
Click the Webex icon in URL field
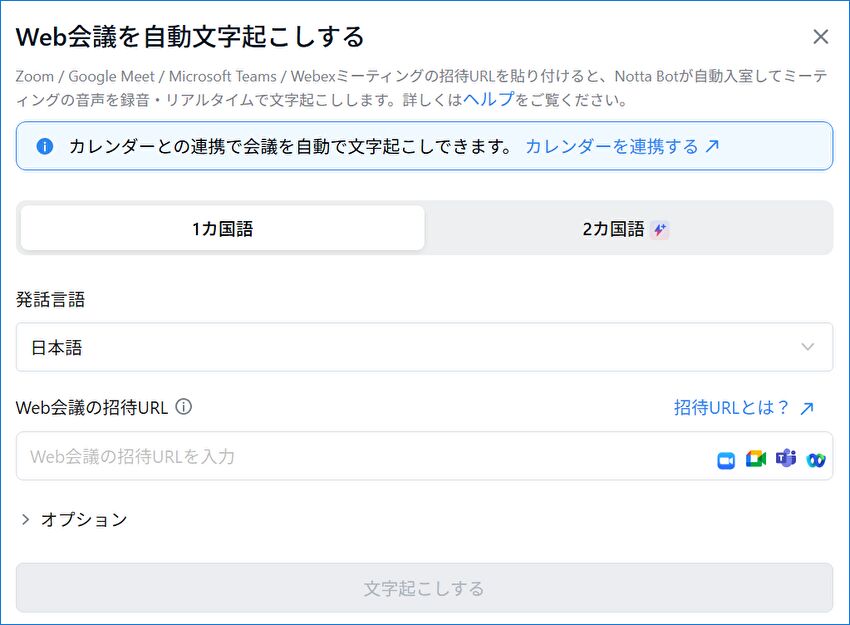(816, 460)
